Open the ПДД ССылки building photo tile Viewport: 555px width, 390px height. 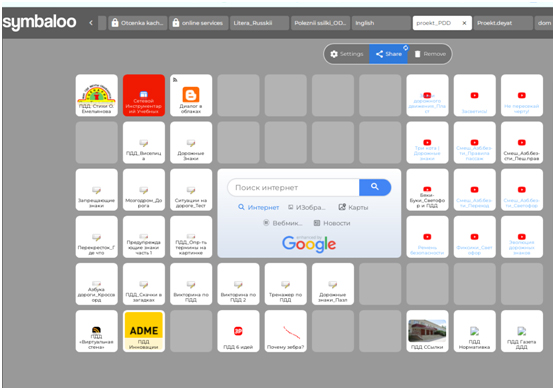pos(427,331)
